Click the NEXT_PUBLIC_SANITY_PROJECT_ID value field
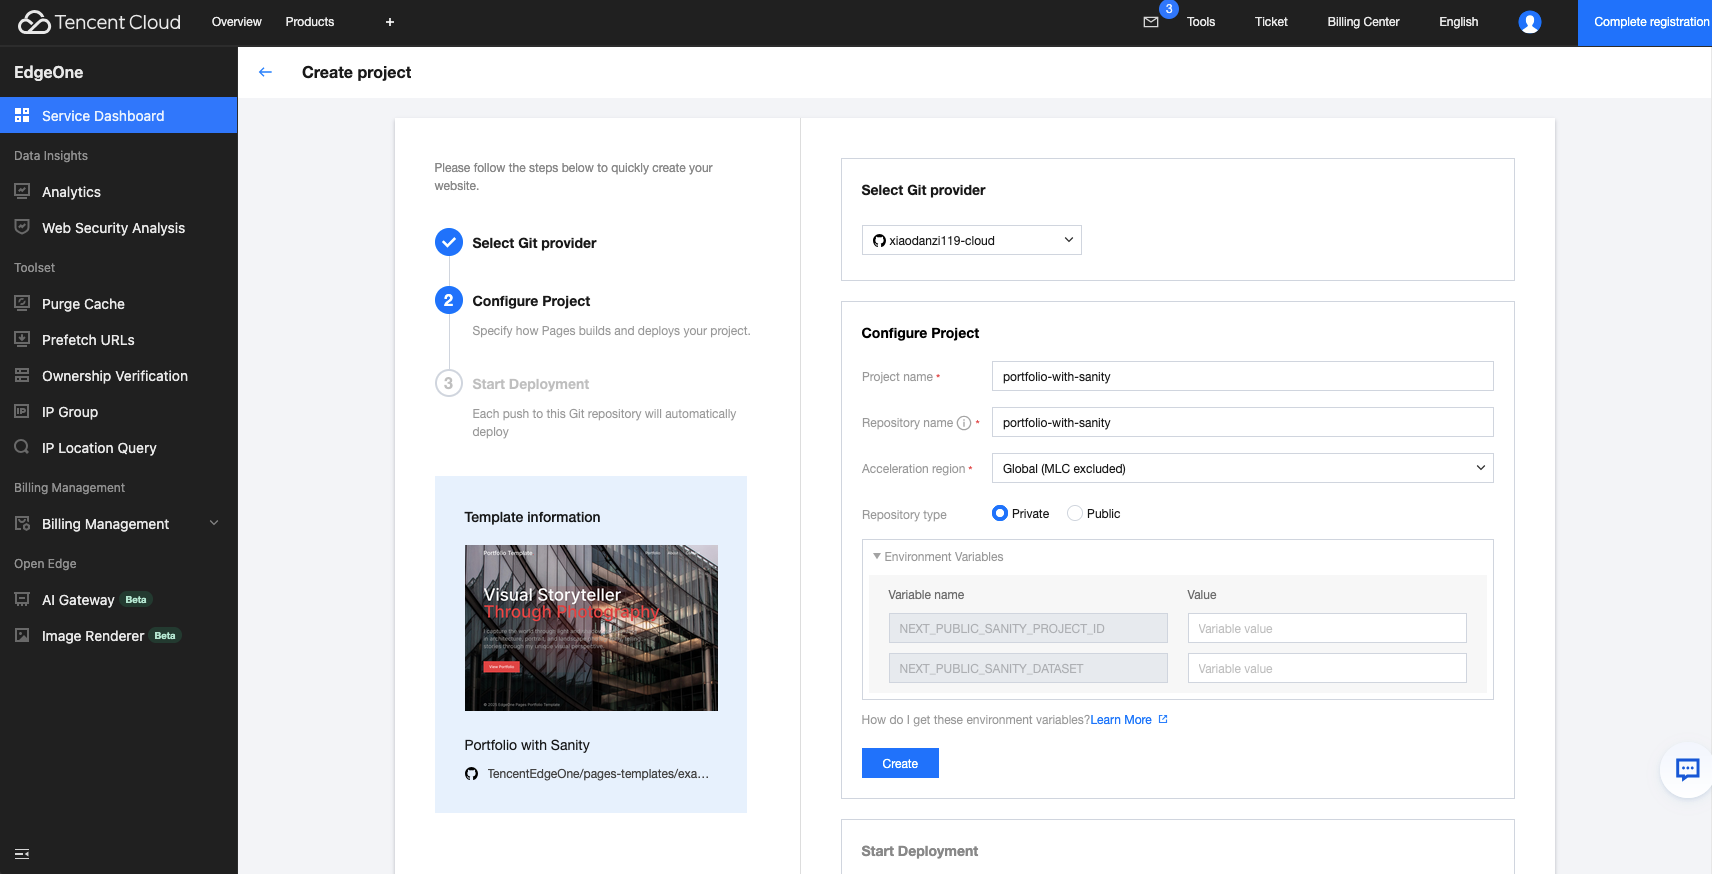 point(1326,629)
